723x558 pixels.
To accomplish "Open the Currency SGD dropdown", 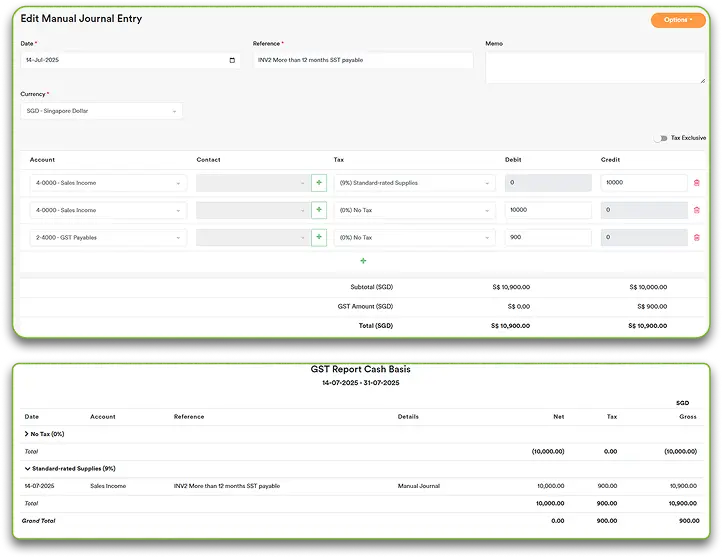I will [x=101, y=111].
